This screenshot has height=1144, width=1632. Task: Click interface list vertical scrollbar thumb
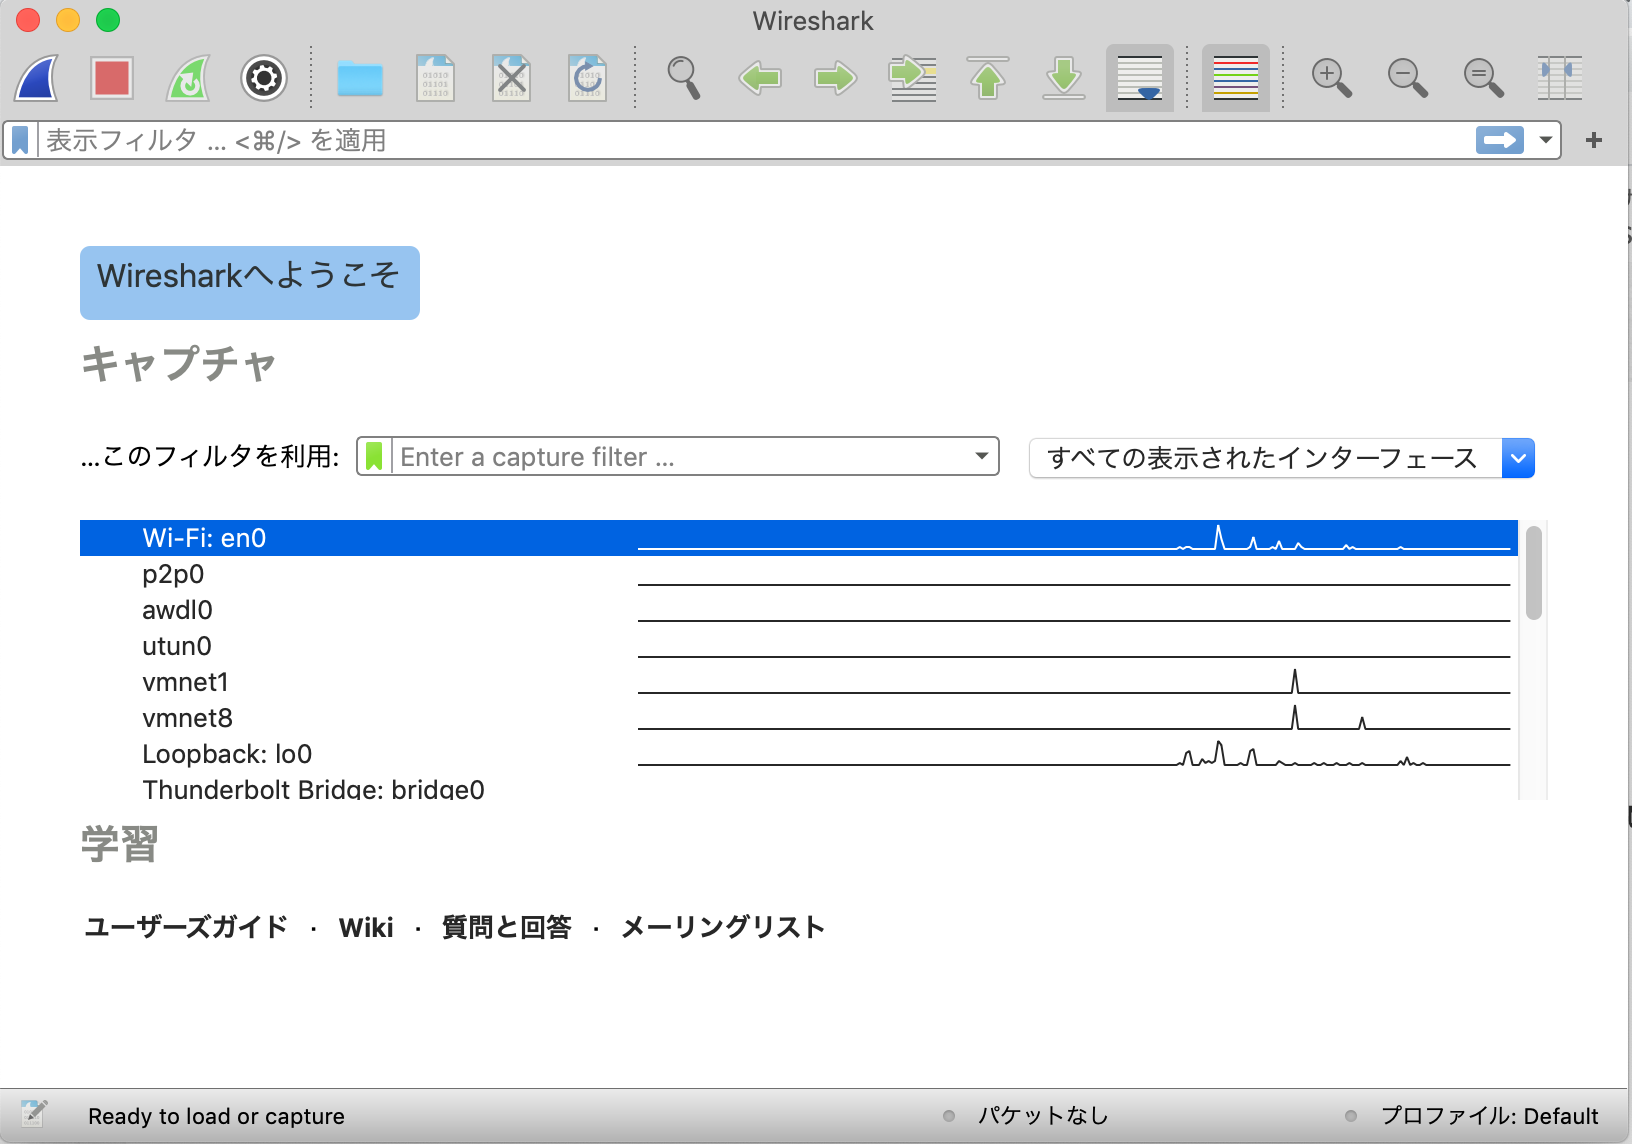(x=1534, y=572)
